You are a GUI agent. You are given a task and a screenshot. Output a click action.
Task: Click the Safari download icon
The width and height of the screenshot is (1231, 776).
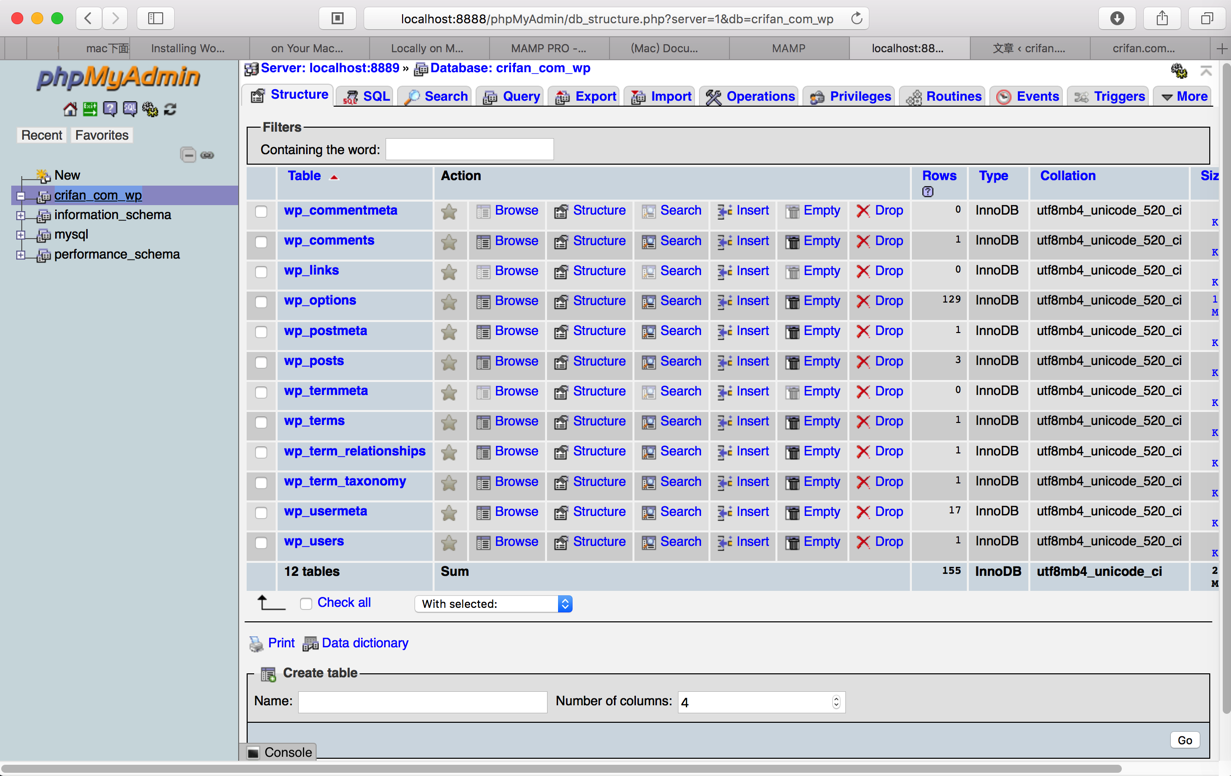pos(1117,18)
